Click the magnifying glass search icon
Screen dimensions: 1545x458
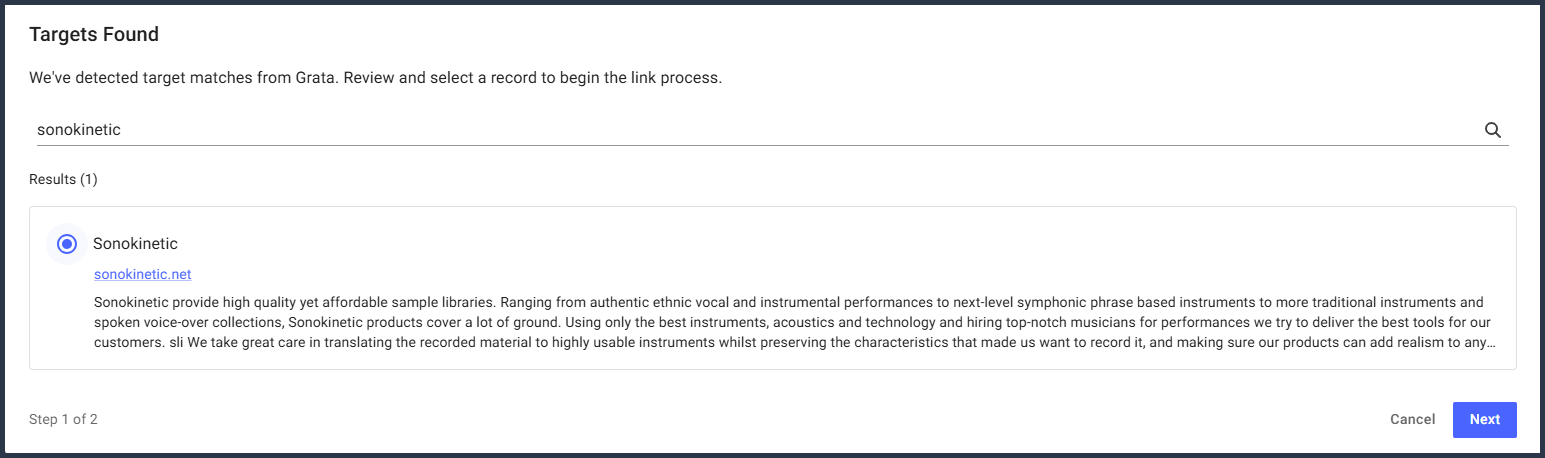coord(1492,130)
